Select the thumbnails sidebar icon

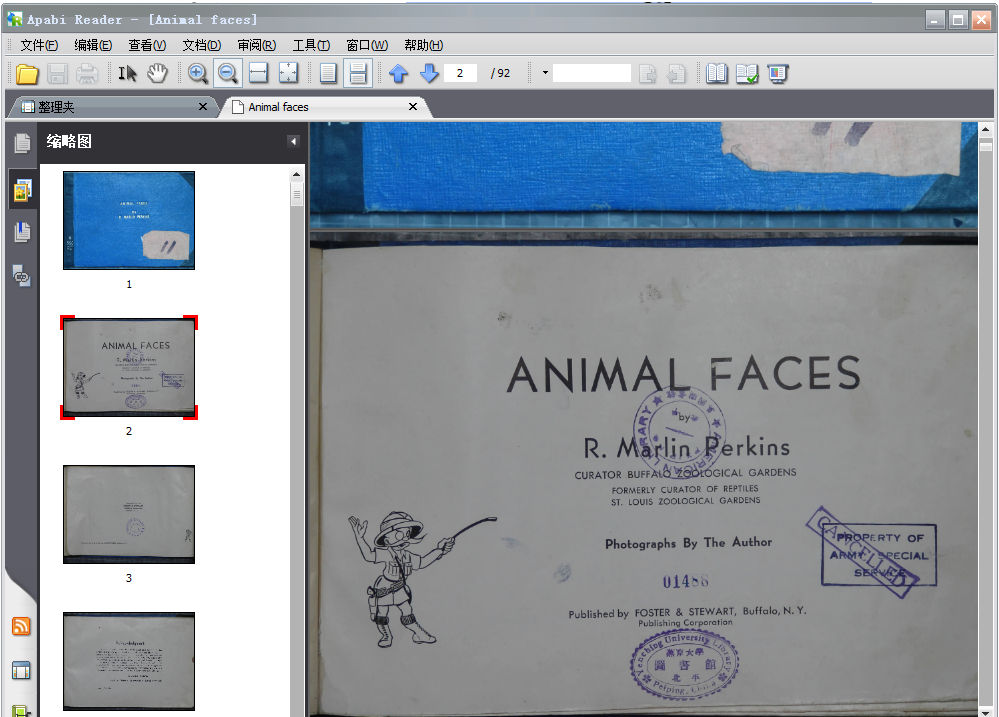(x=22, y=190)
